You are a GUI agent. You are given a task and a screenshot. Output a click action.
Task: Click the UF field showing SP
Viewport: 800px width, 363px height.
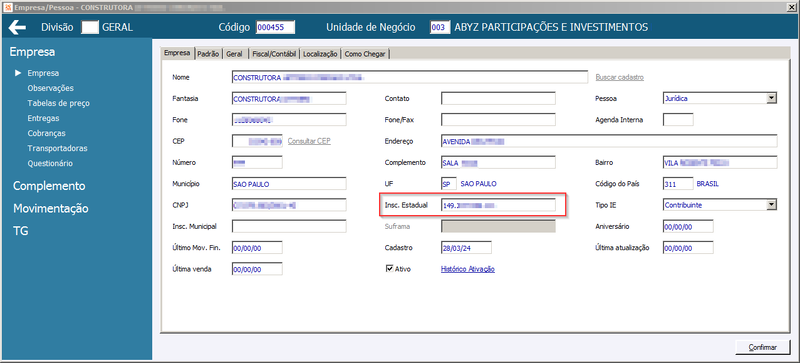(x=448, y=184)
